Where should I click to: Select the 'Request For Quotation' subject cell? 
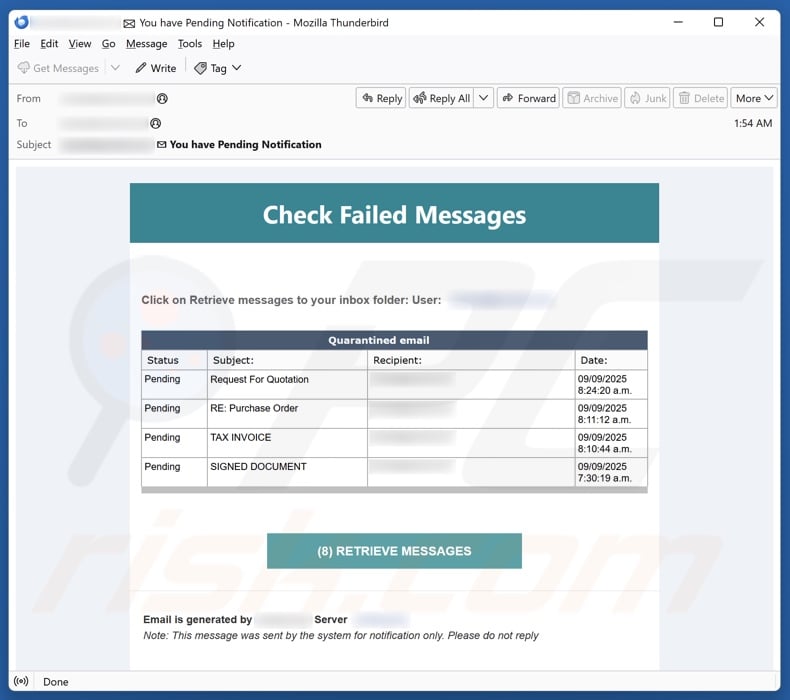287,385
